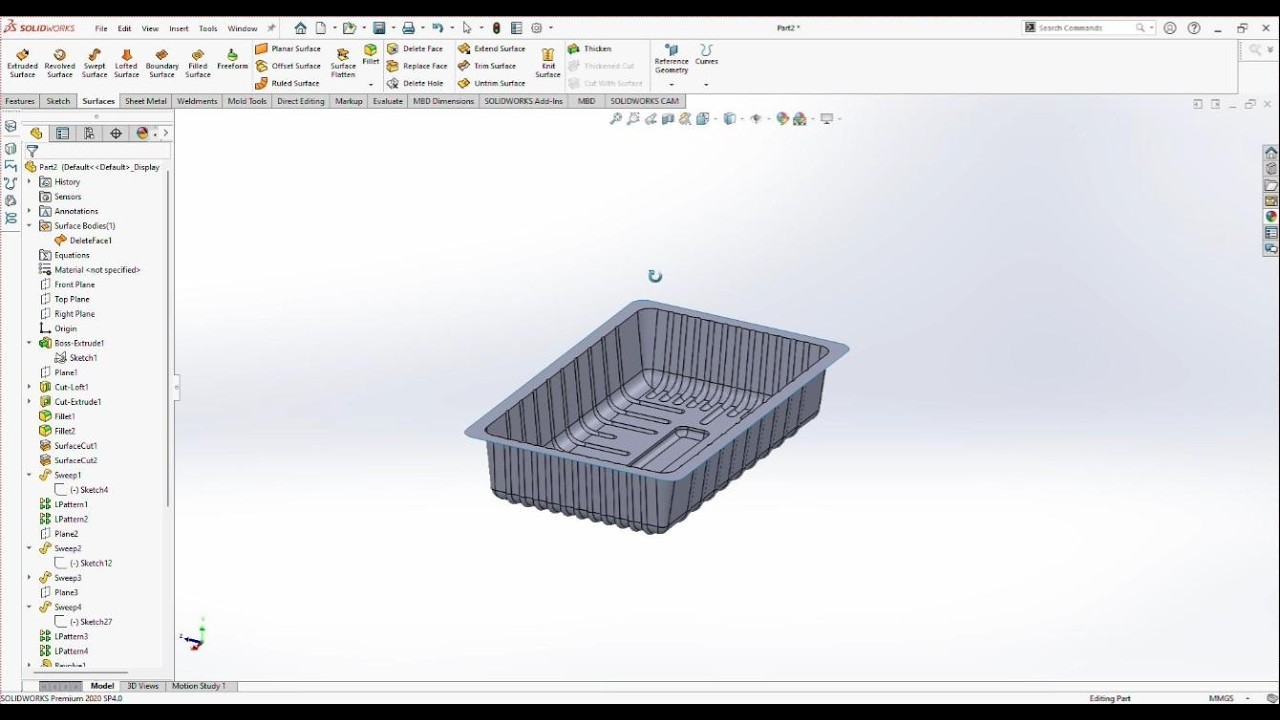1280x720 pixels.
Task: Expand the Annotations tree node
Action: click(x=29, y=211)
